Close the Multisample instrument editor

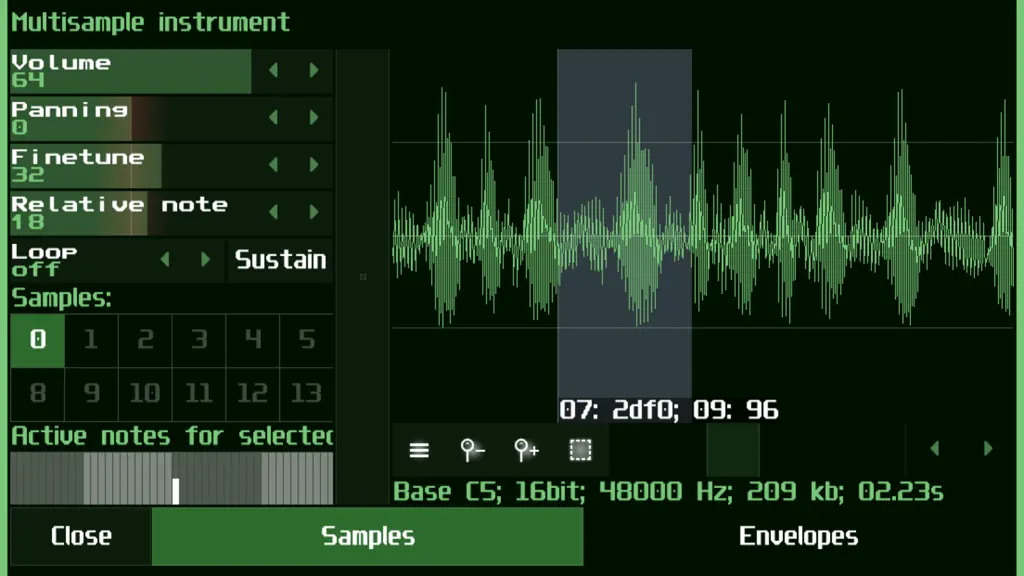coord(80,536)
